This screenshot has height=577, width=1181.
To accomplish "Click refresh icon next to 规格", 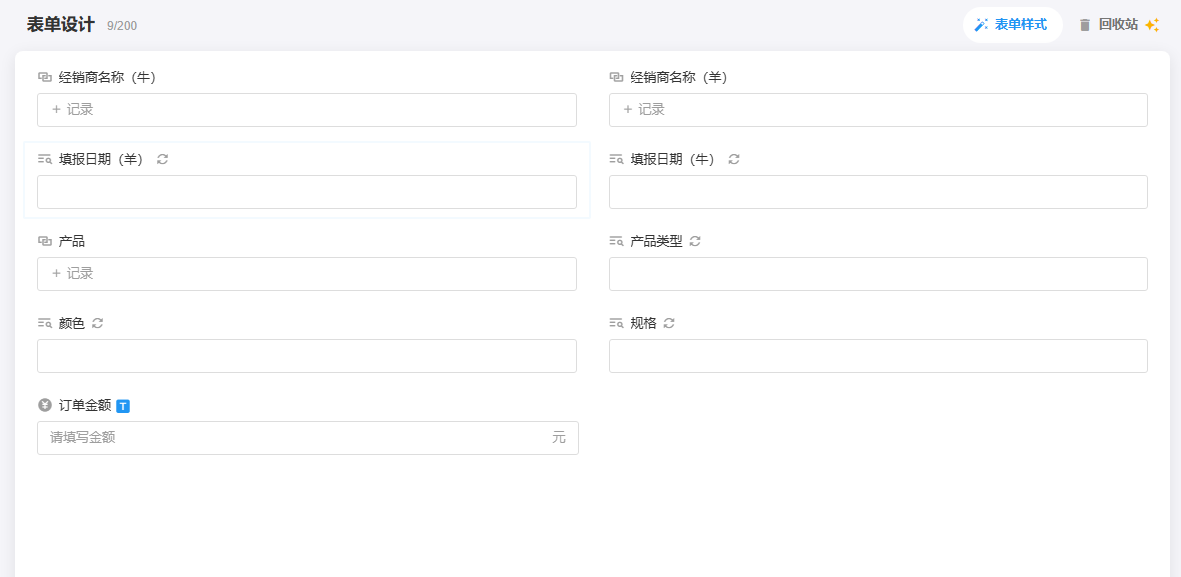I will pyautogui.click(x=669, y=323).
